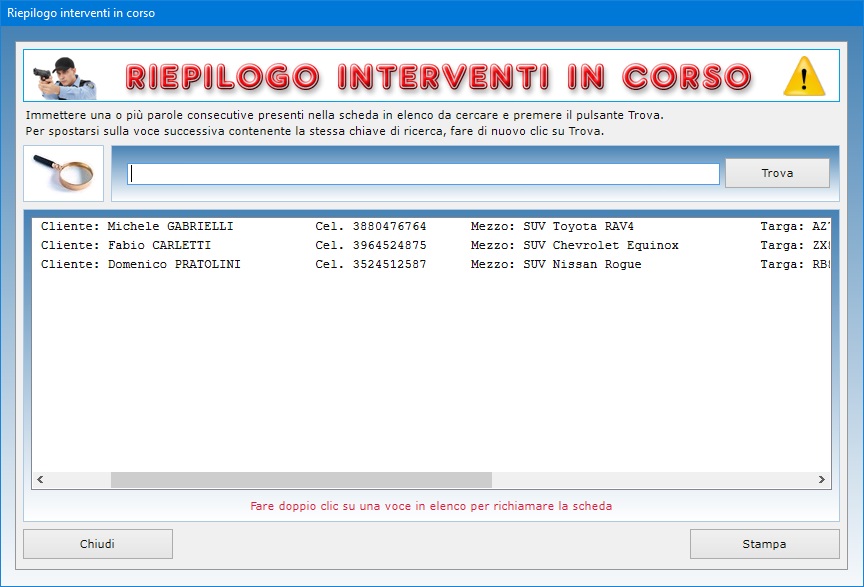This screenshot has width=864, height=587.
Task: Click phone number 3880476764 in list
Action: pyautogui.click(x=389, y=226)
